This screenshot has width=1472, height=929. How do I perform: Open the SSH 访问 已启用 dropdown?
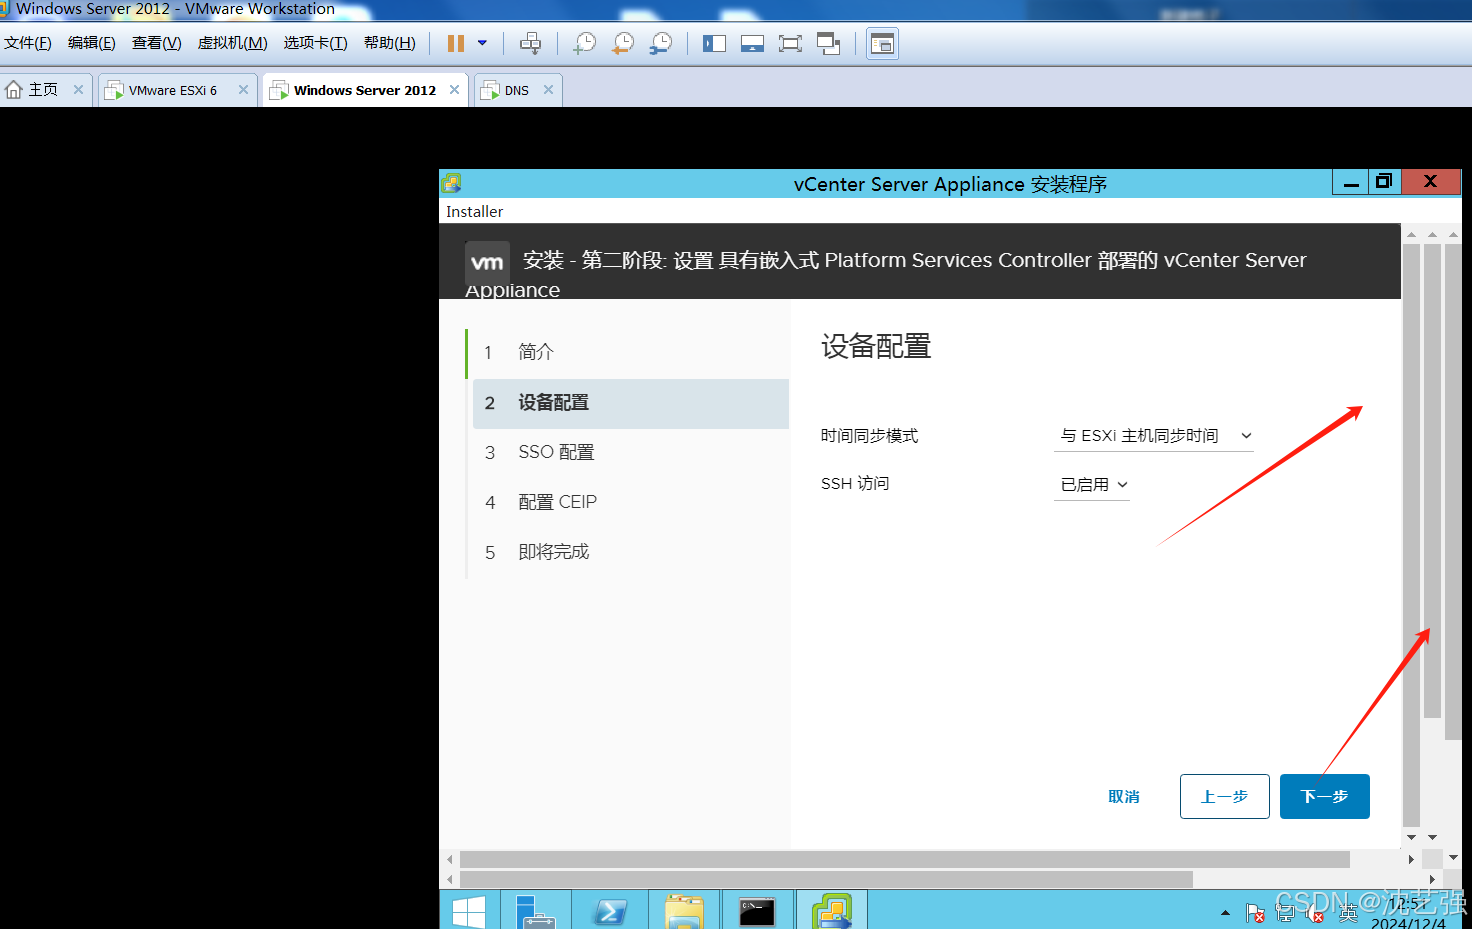pyautogui.click(x=1092, y=484)
